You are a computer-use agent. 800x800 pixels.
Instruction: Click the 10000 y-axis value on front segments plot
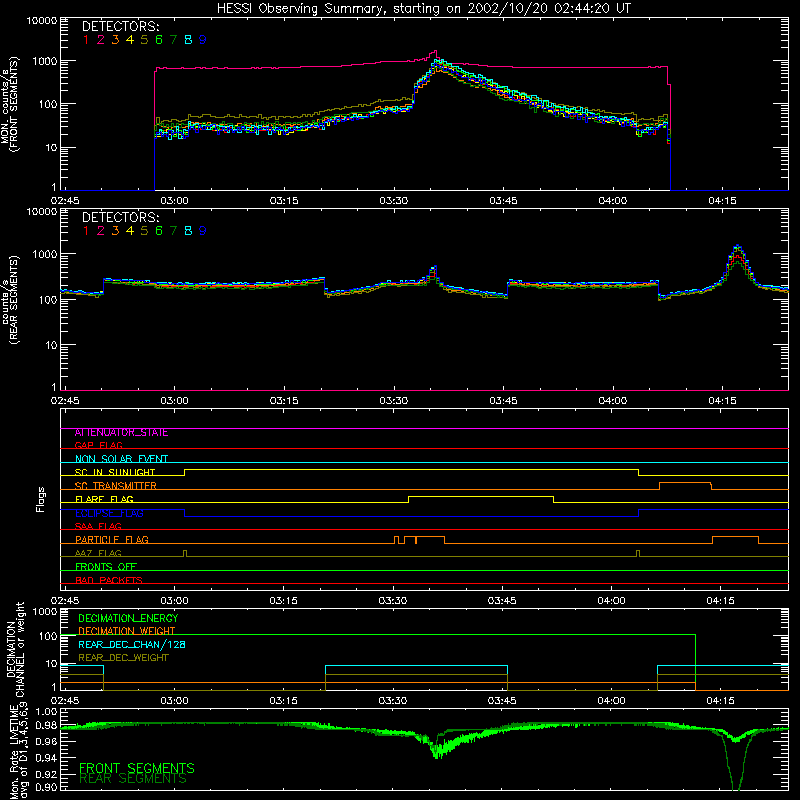click(42, 21)
